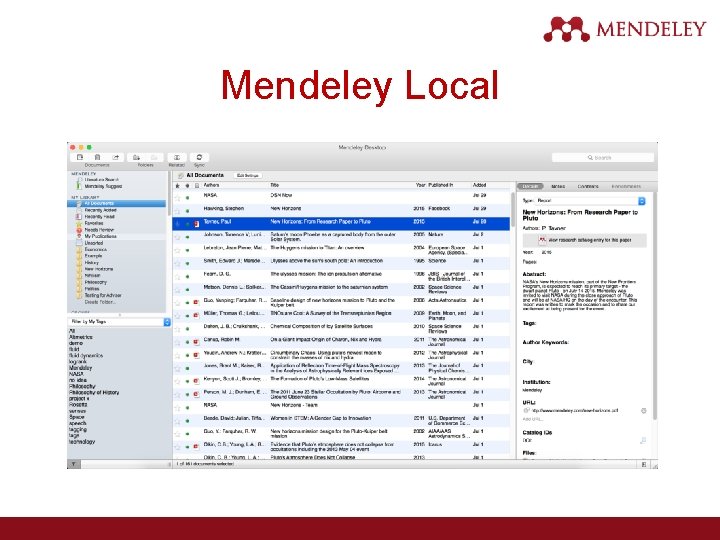
Task: Select the Guo, Yanping; Farquhar row
Action: pos(341,303)
